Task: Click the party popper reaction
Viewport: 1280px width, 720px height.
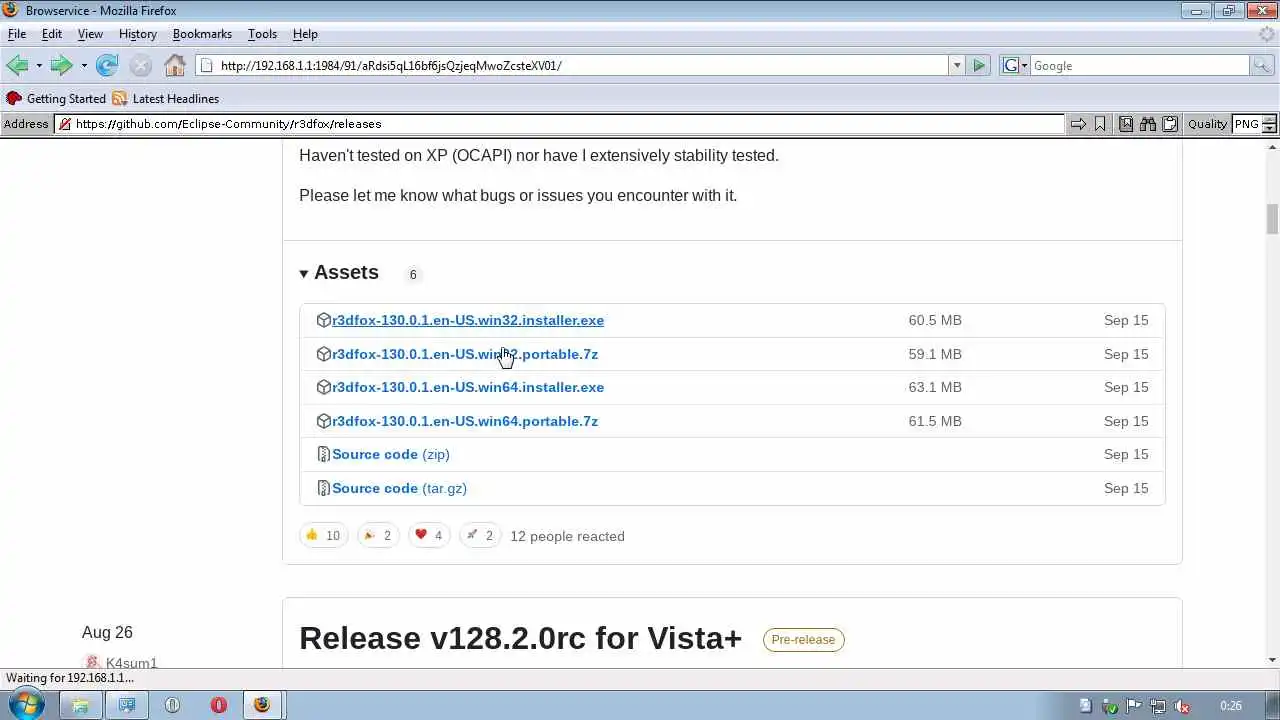Action: (x=378, y=536)
